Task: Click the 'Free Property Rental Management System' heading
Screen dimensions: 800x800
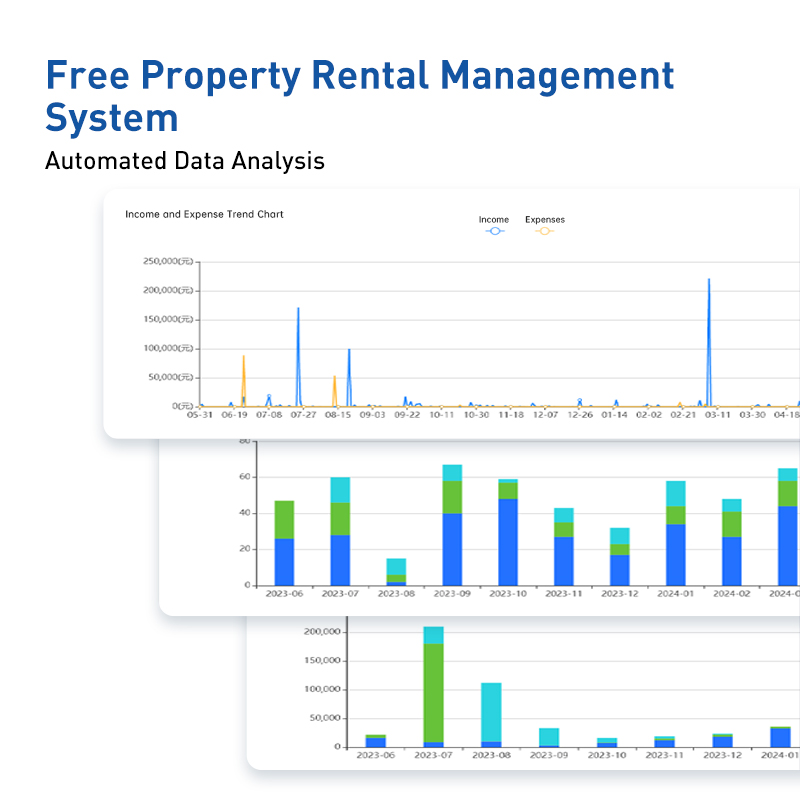Action: [360, 96]
